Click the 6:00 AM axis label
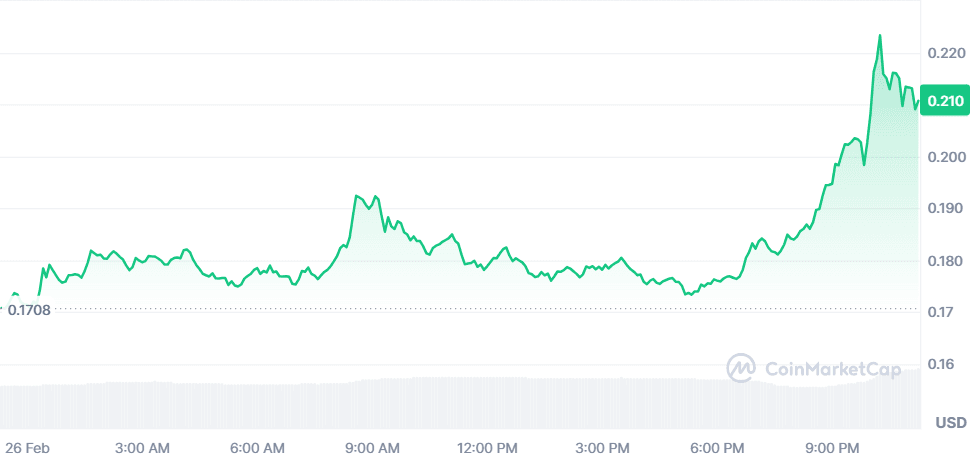The height and width of the screenshot is (457, 975). click(x=259, y=445)
